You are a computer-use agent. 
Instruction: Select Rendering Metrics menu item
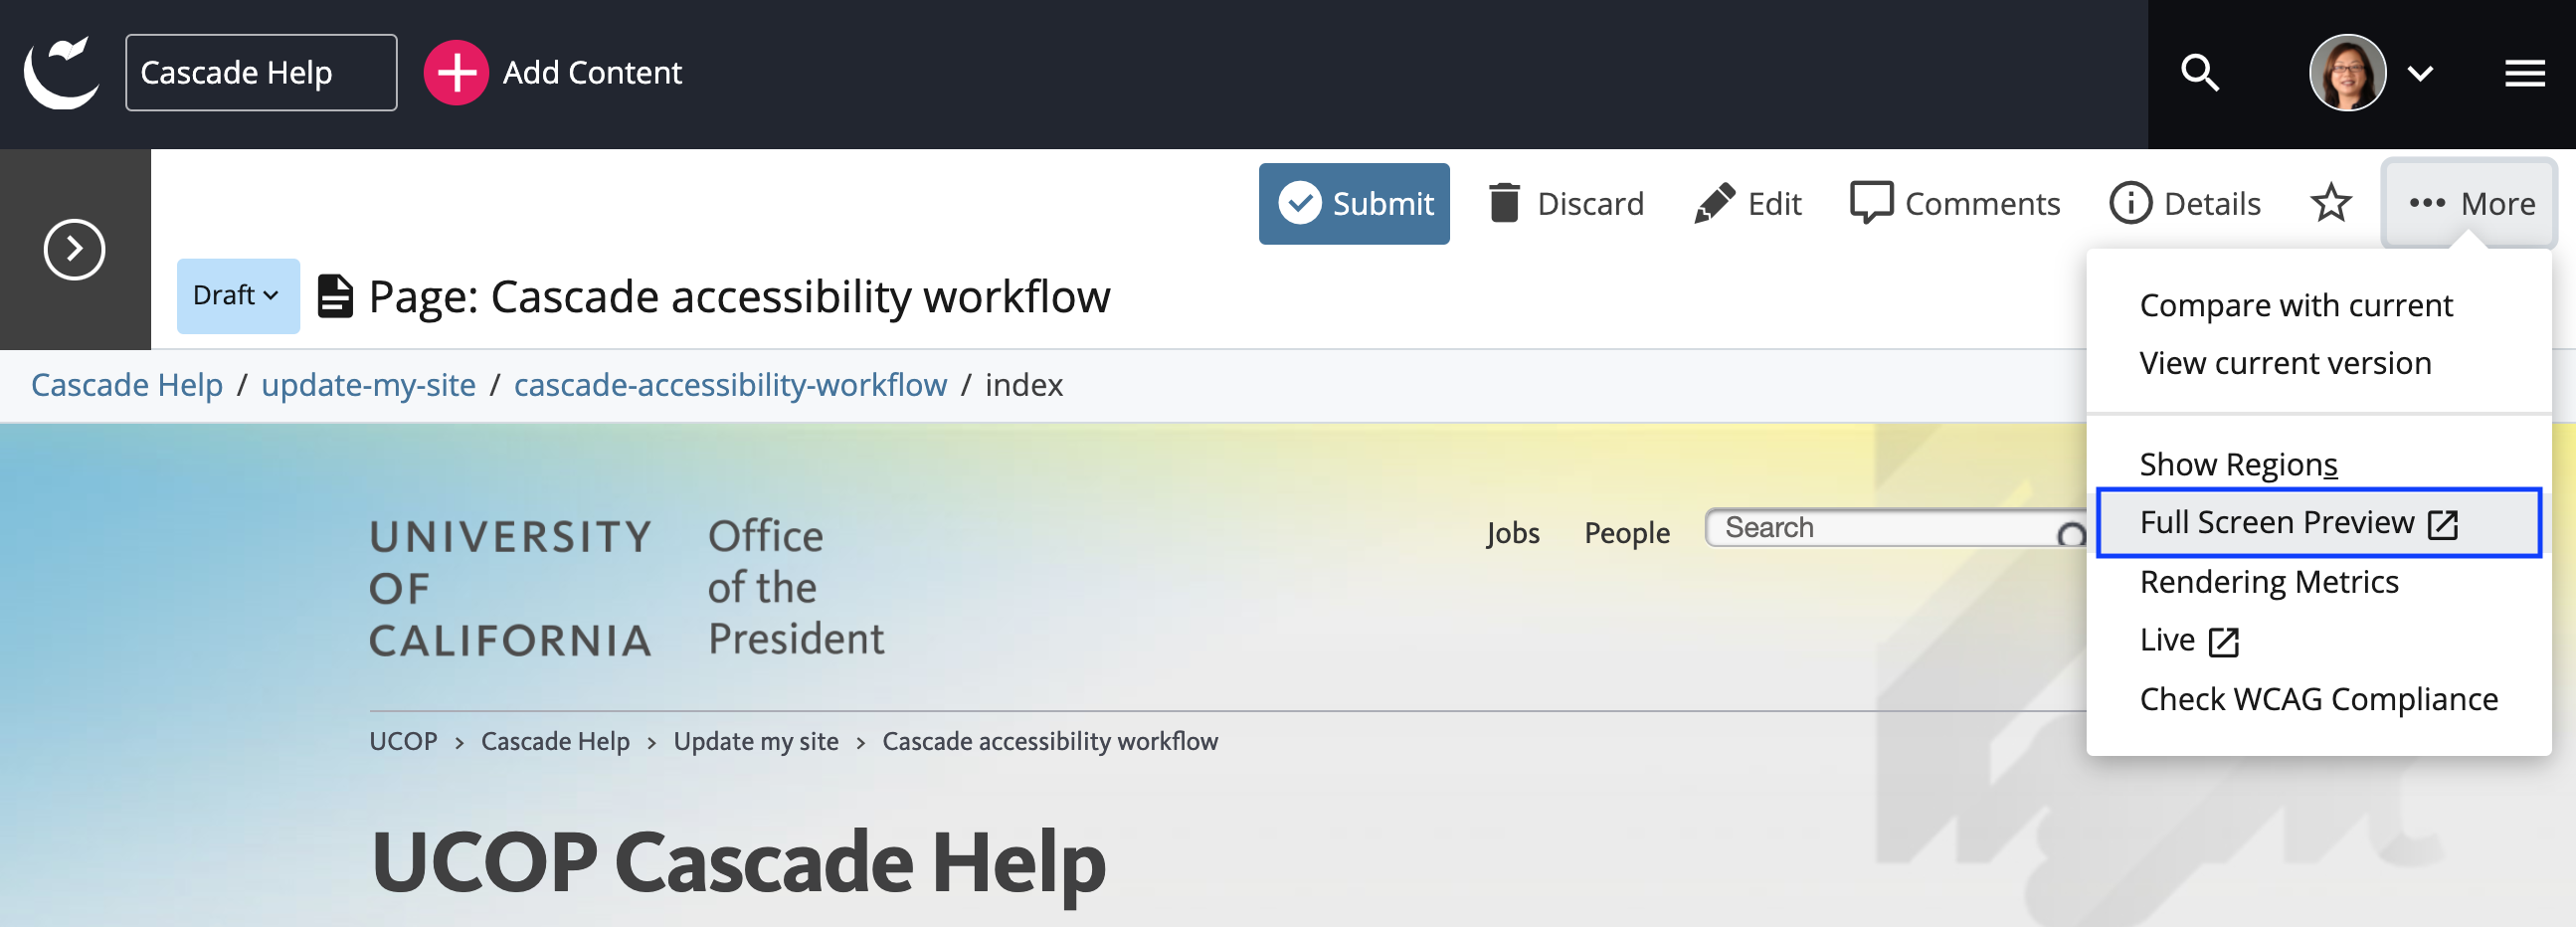coord(2269,582)
